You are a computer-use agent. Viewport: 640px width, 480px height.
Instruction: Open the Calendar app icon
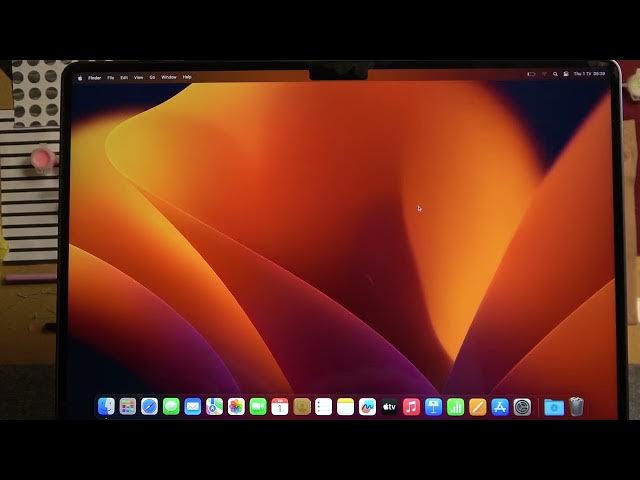coord(280,407)
